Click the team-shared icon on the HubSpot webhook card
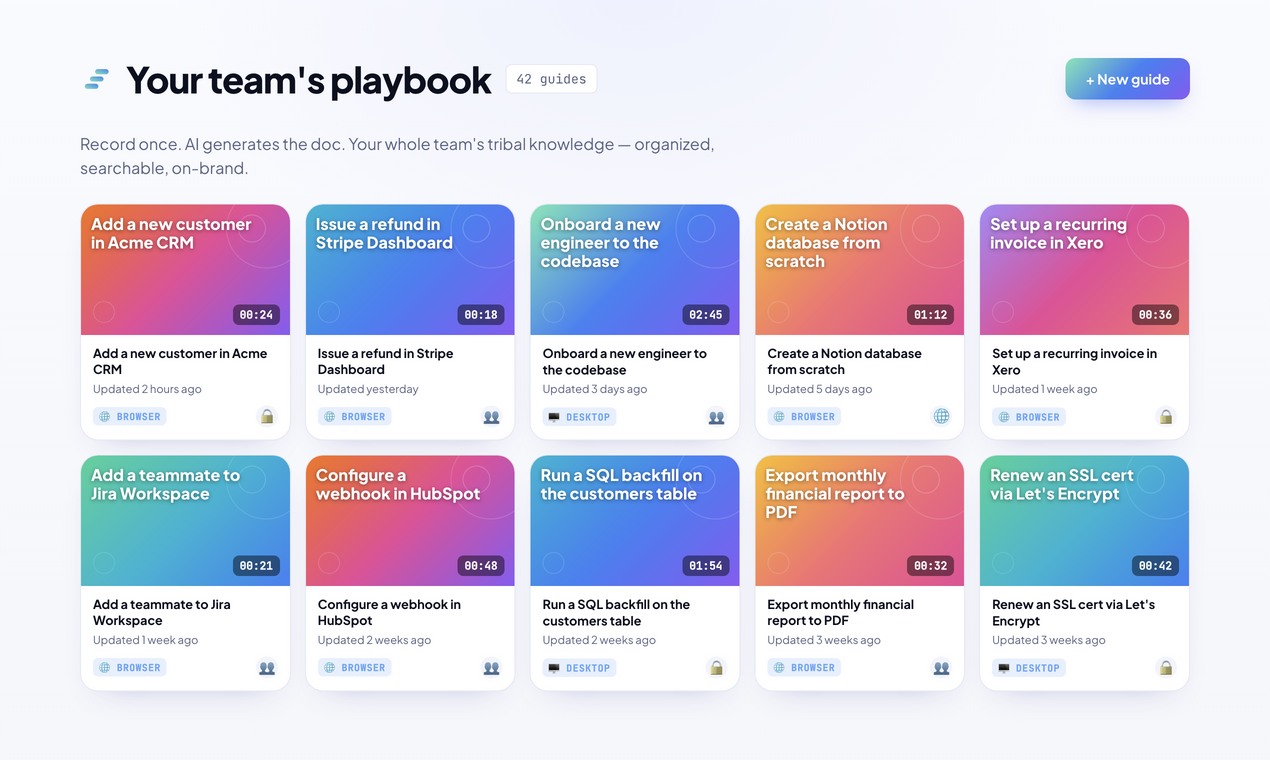Viewport: 1270px width, 760px height. point(491,668)
